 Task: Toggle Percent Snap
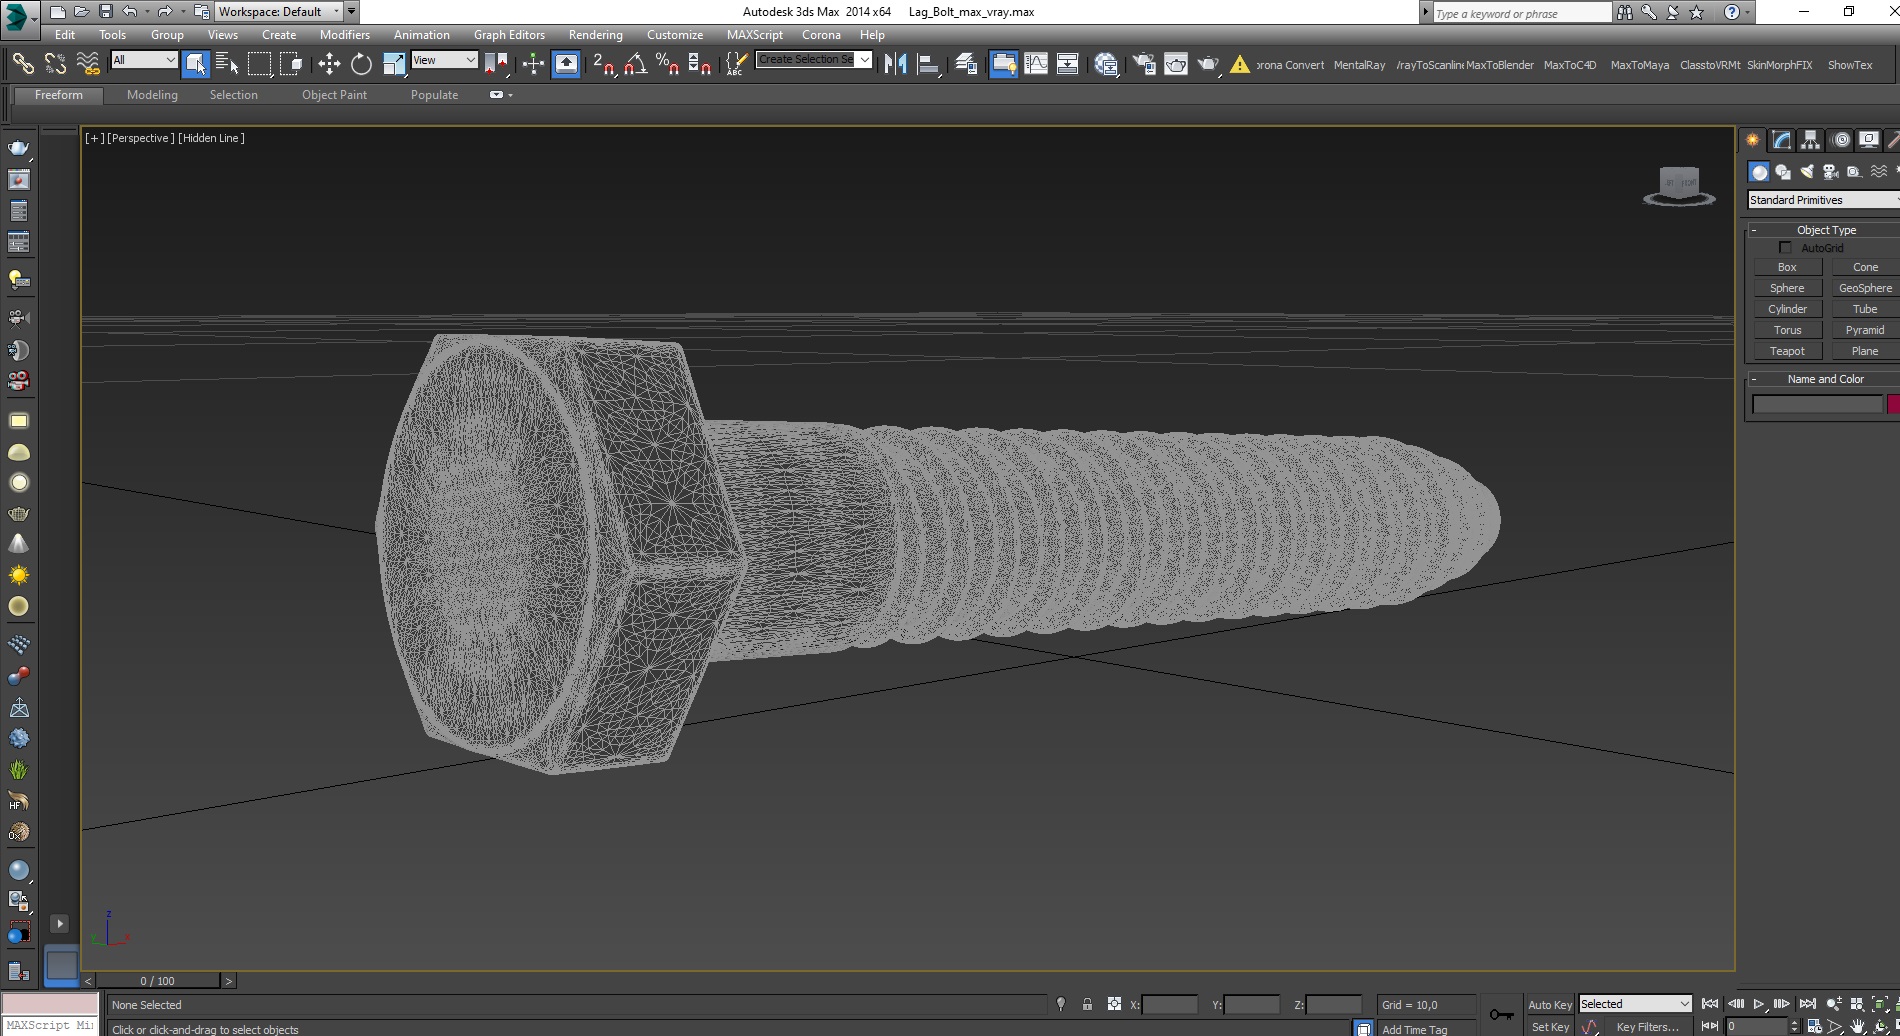pyautogui.click(x=667, y=64)
